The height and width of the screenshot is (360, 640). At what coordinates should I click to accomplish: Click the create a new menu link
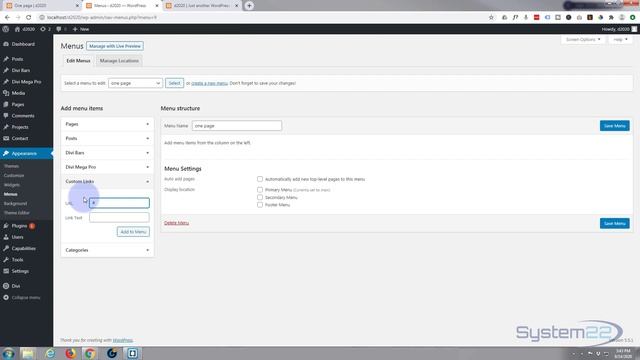point(209,83)
